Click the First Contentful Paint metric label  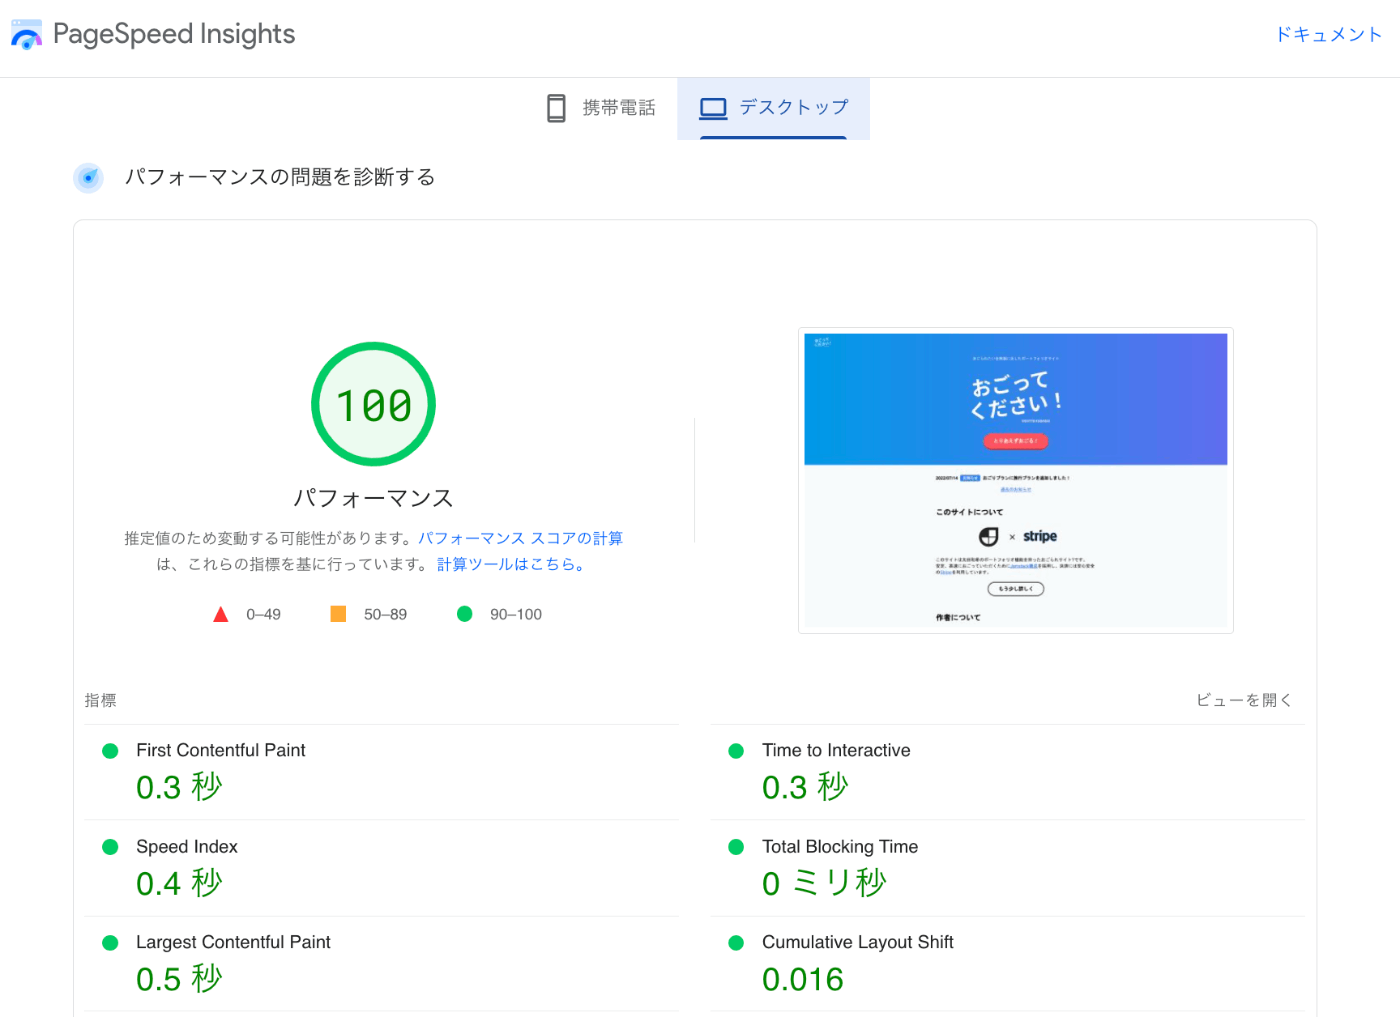[x=221, y=750]
